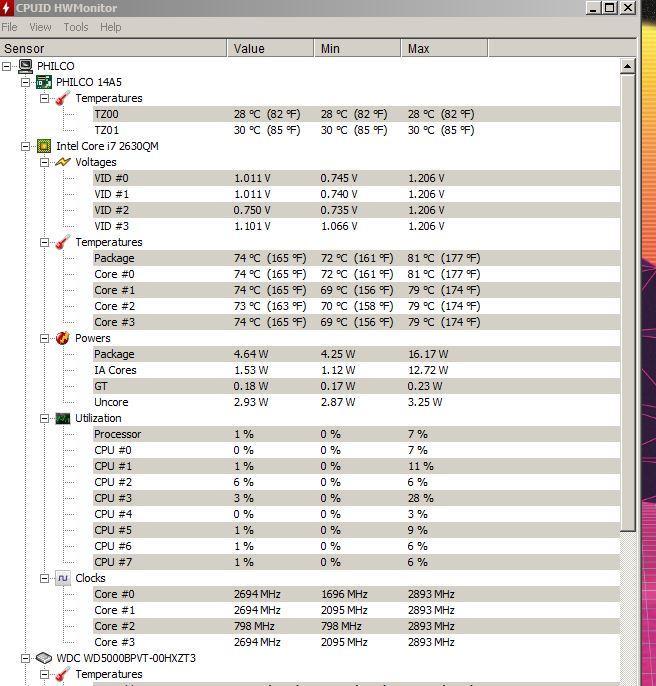Screen dimensions: 656x686
Task: Open the Tools menu
Action: pyautogui.click(x=76, y=27)
